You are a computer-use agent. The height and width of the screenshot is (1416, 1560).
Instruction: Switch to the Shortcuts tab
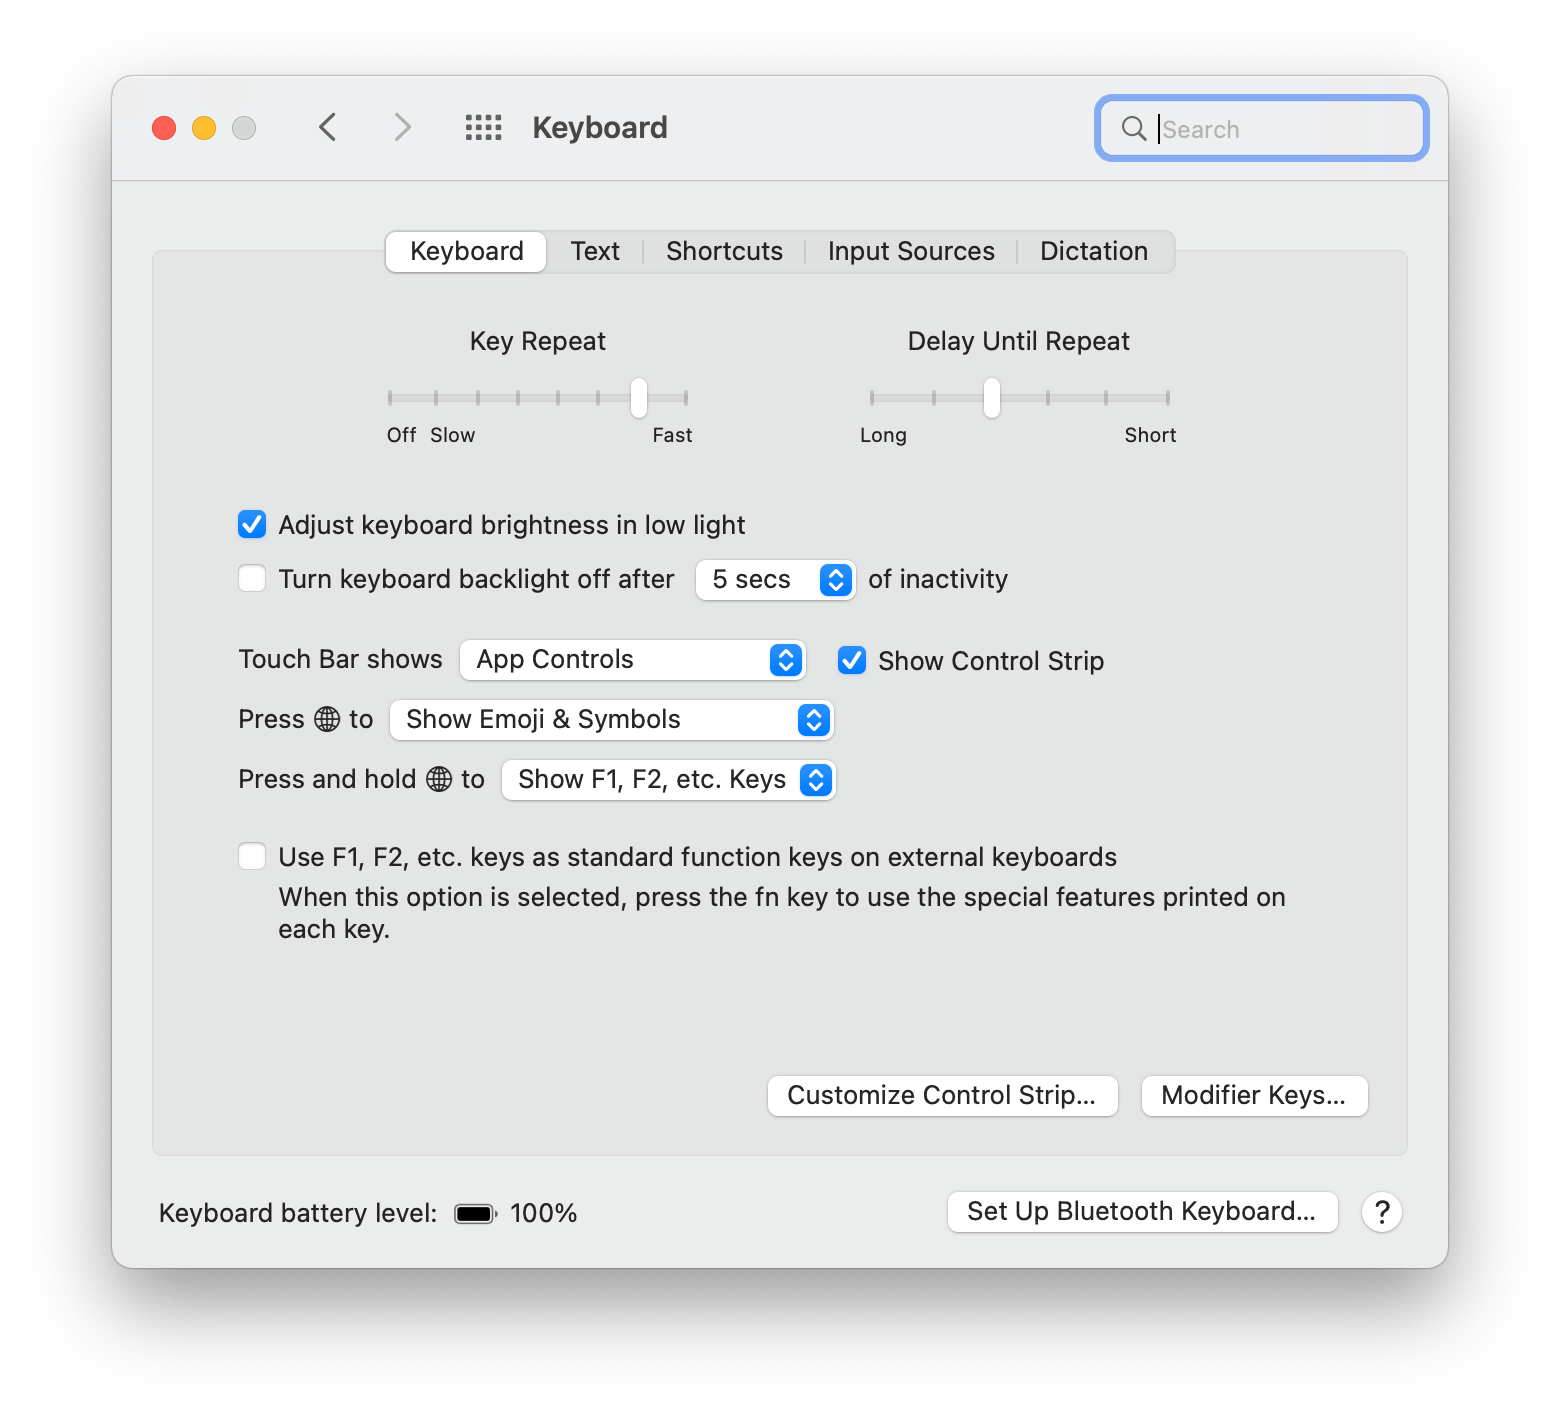point(724,251)
